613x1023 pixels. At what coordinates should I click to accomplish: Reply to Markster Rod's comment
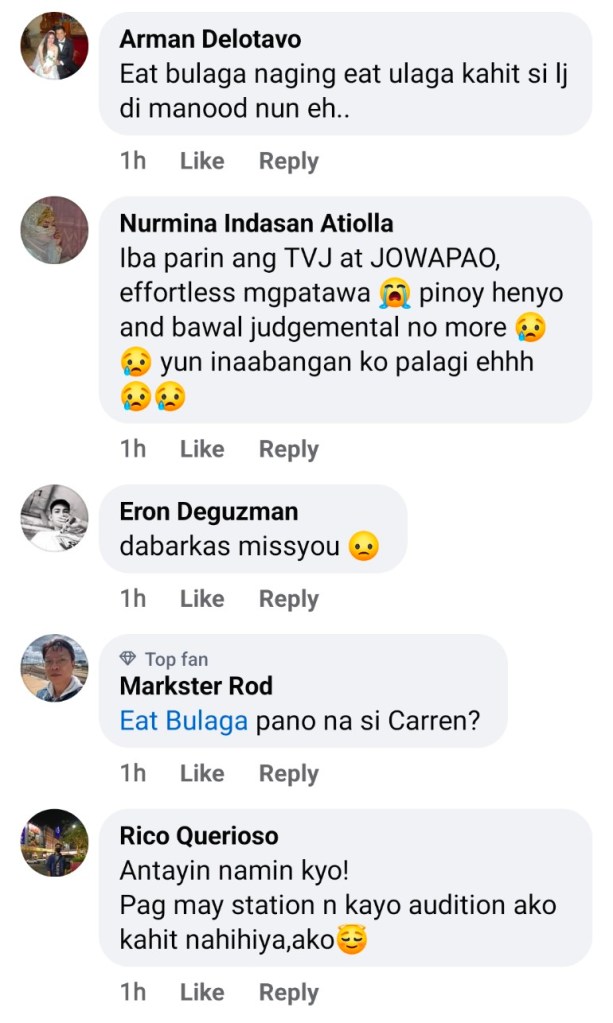tap(288, 773)
